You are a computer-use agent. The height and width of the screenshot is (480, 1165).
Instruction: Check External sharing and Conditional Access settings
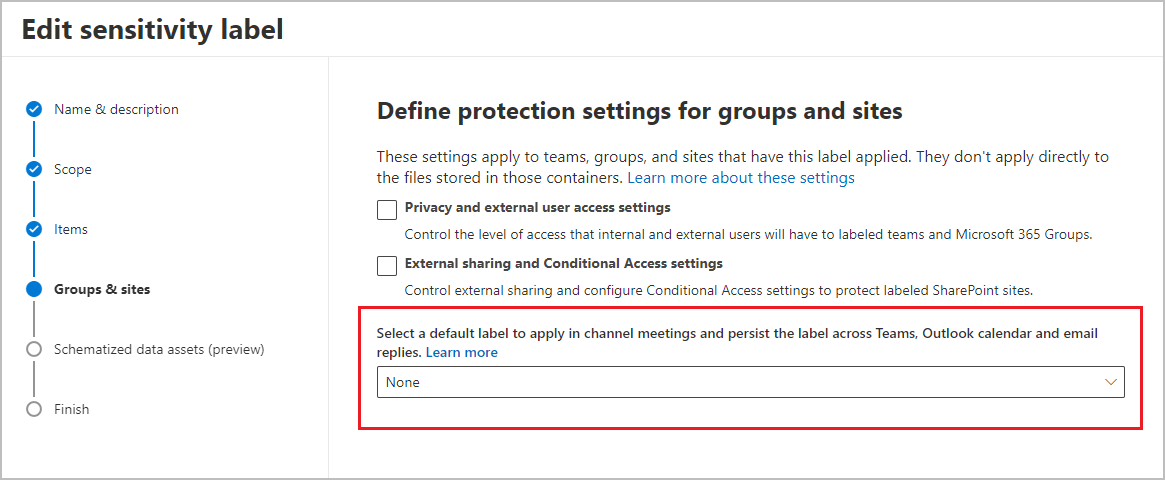coord(387,265)
